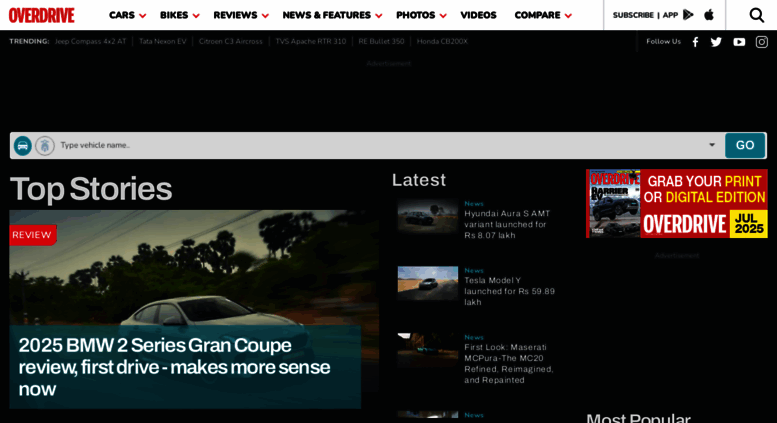
Task: Expand the Reviews menu
Action: 241,15
